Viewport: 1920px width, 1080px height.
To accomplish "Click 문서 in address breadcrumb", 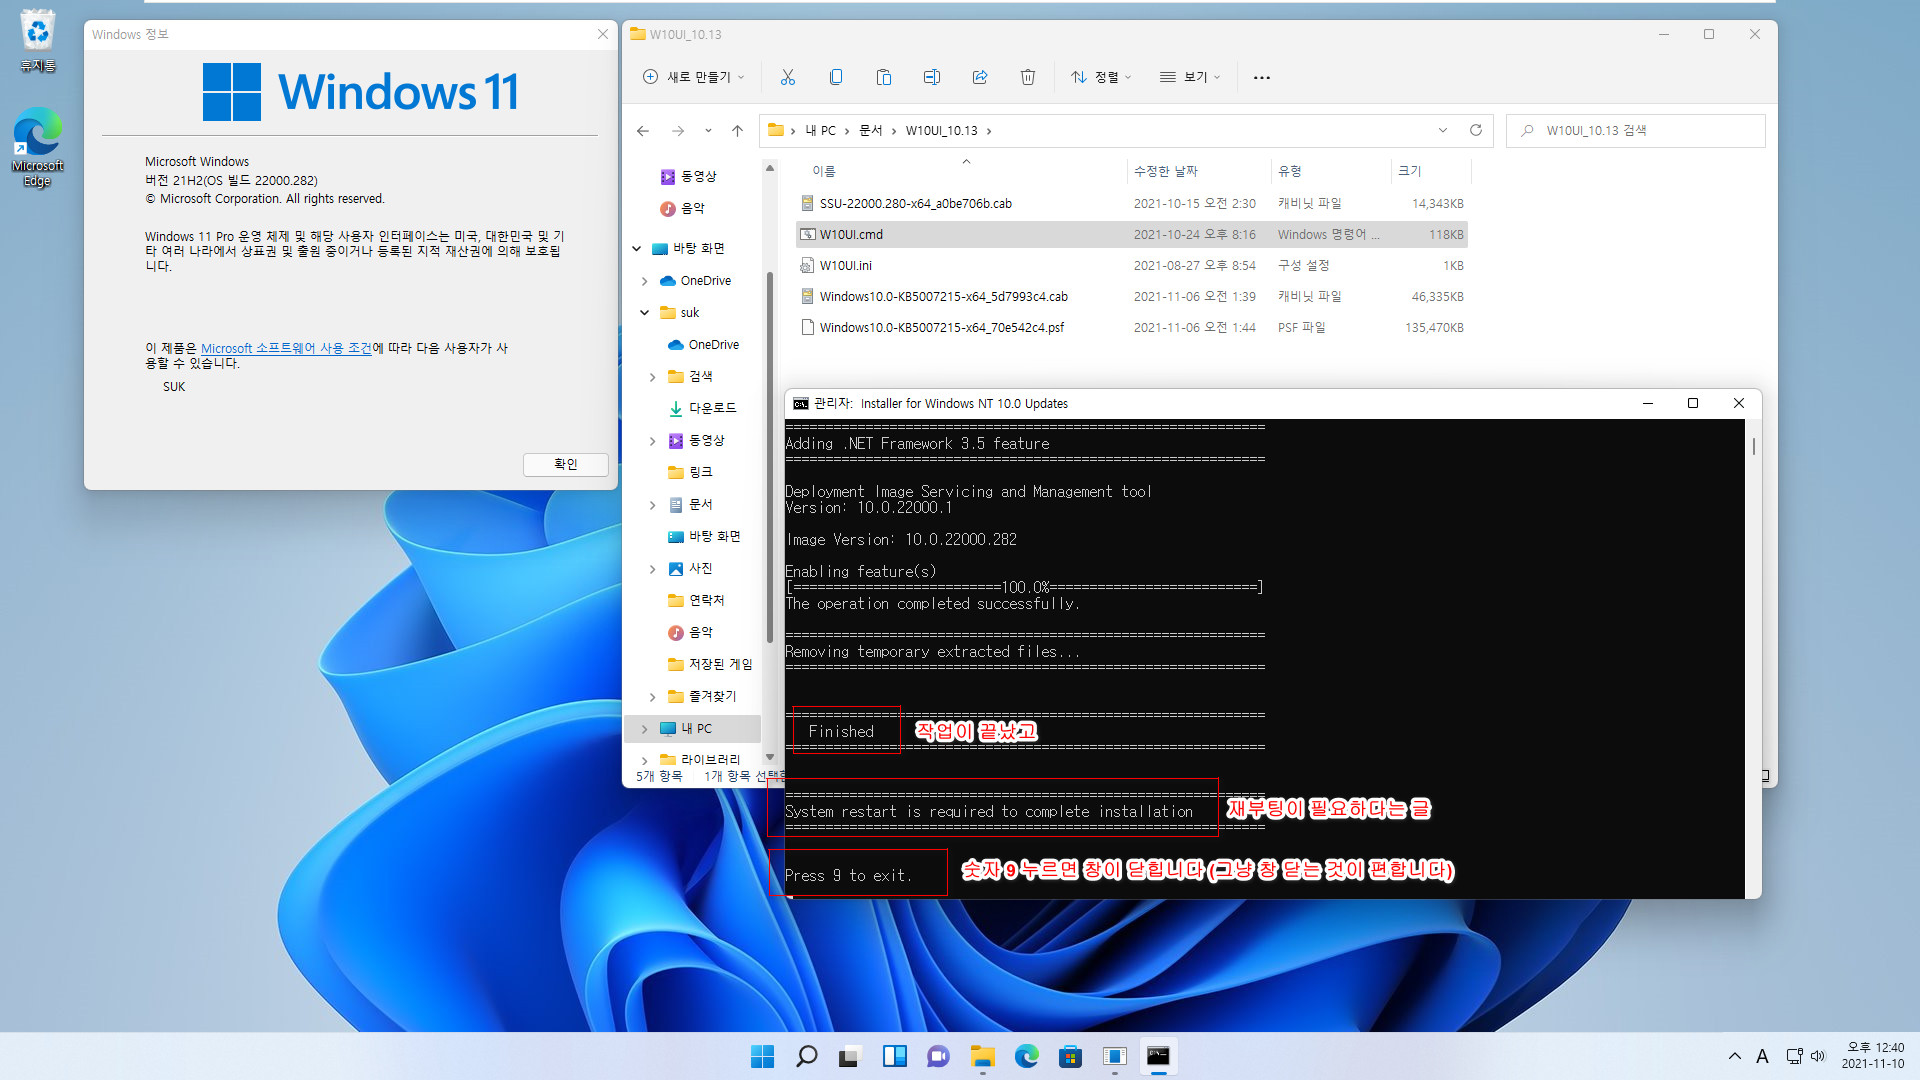I will tap(870, 131).
